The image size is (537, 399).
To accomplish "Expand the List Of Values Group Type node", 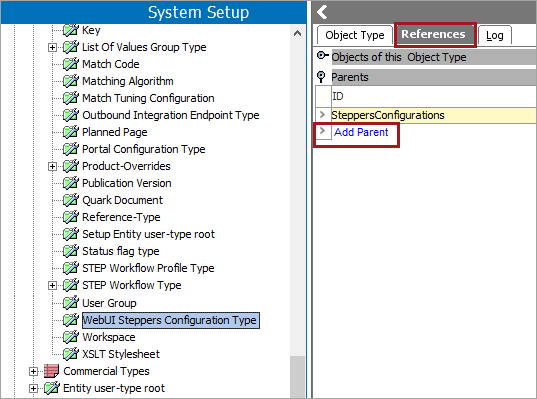I will (x=52, y=47).
